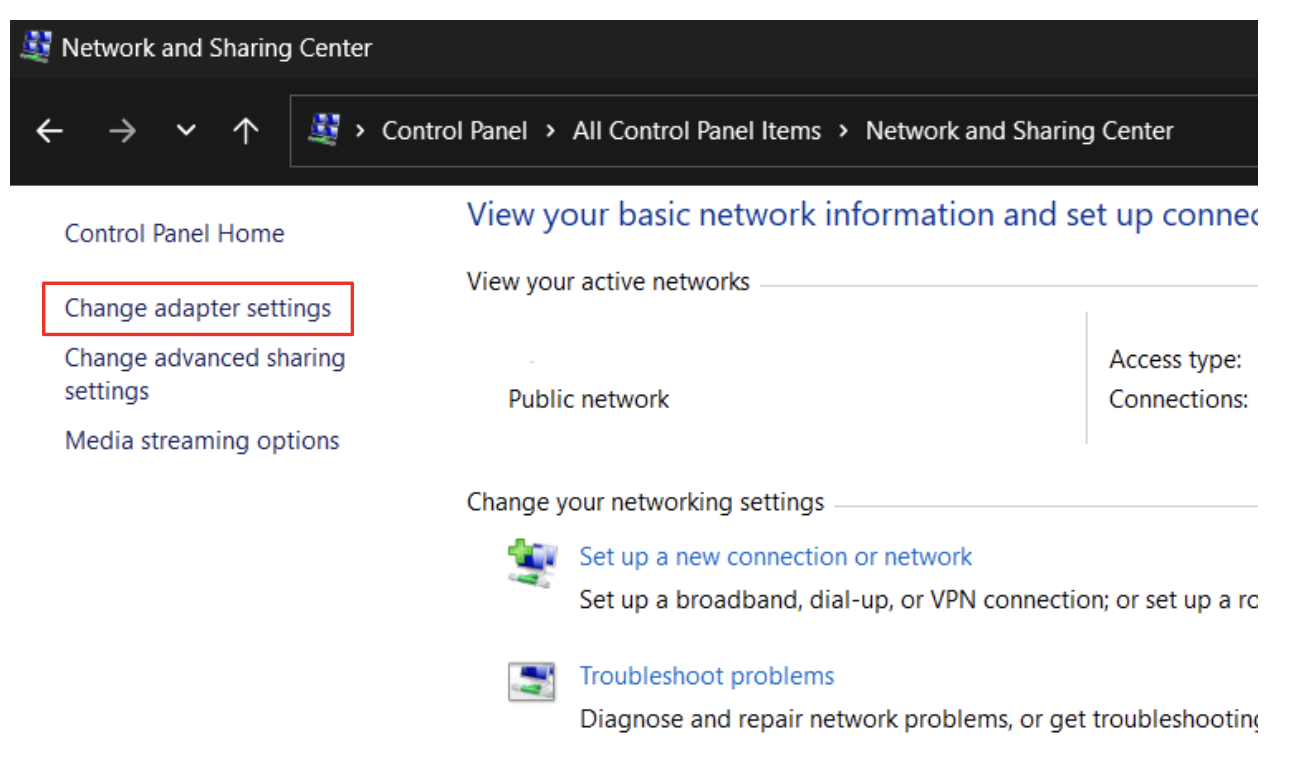
Task: Select Control Panel in the breadcrumb path
Action: [x=455, y=130]
